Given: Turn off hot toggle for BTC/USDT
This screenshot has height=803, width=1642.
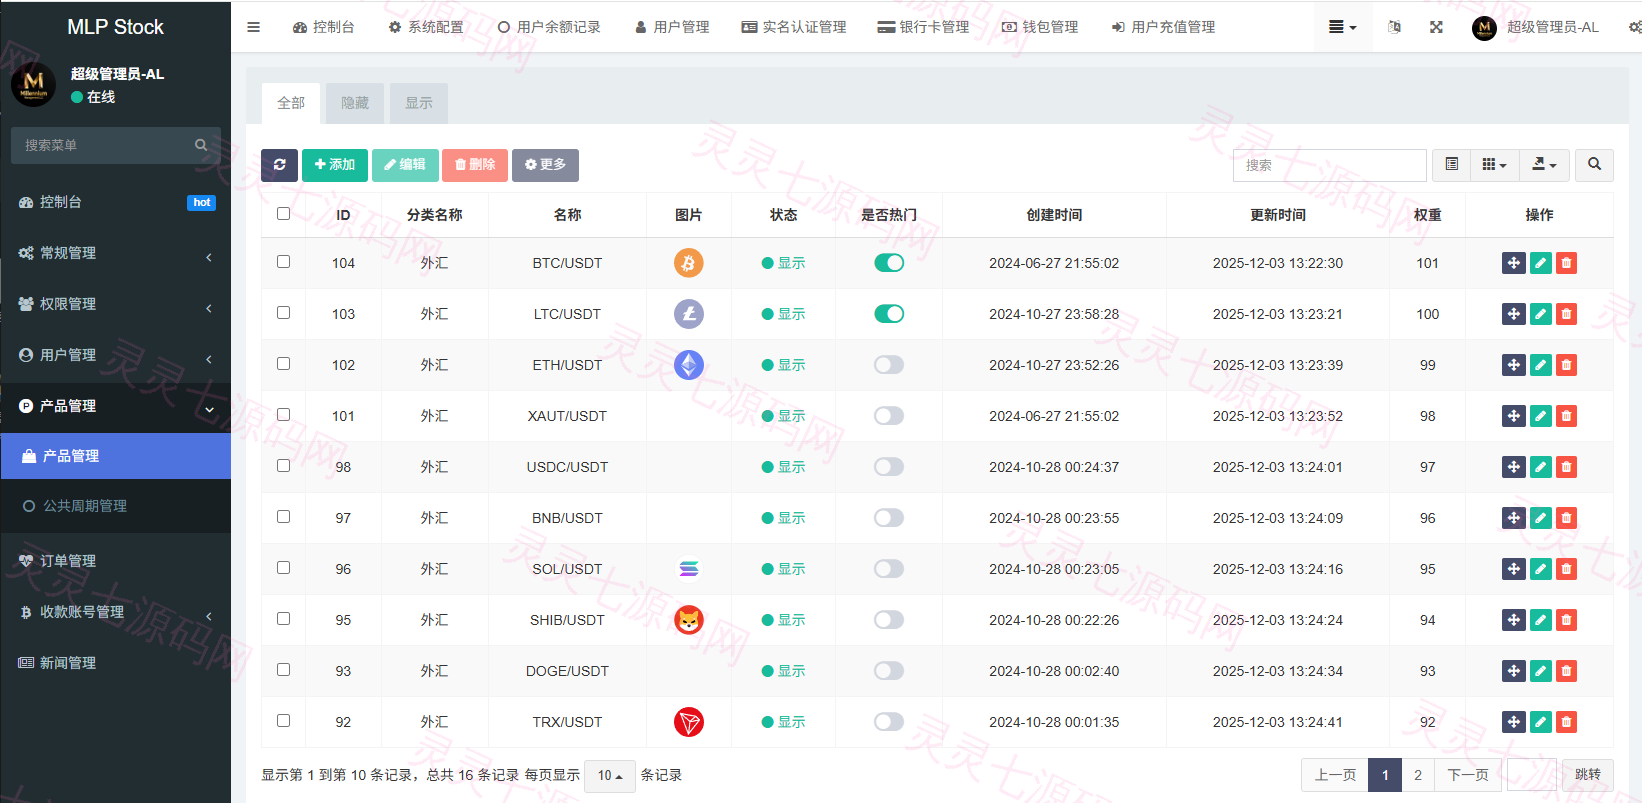Looking at the screenshot, I should tap(889, 263).
